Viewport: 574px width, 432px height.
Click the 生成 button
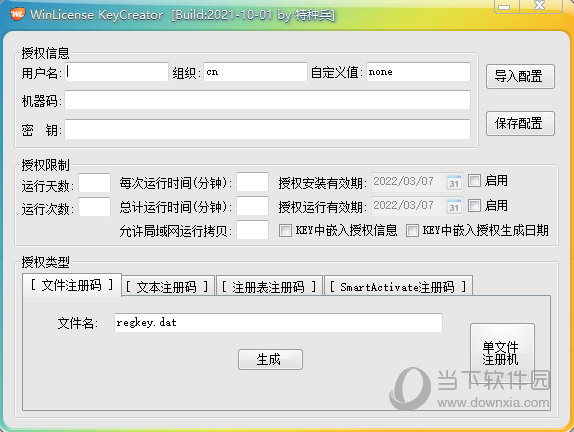(x=270, y=360)
